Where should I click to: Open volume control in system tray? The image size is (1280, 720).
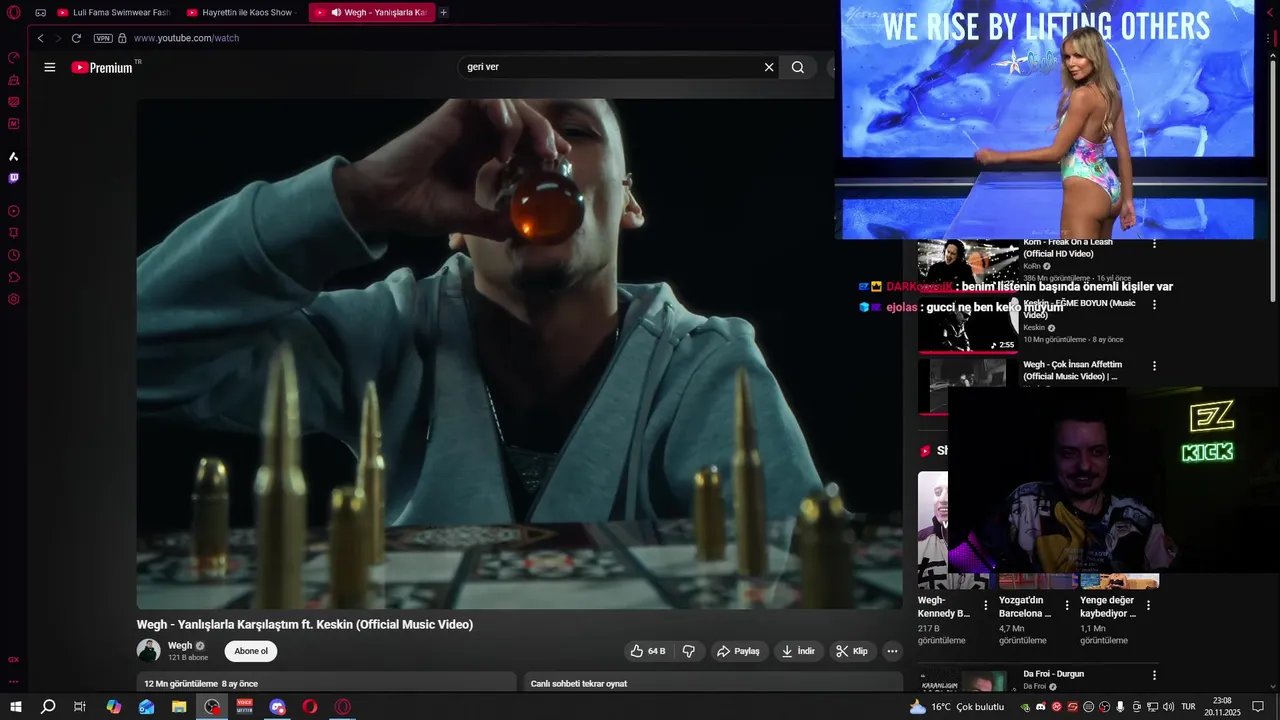click(x=1169, y=707)
